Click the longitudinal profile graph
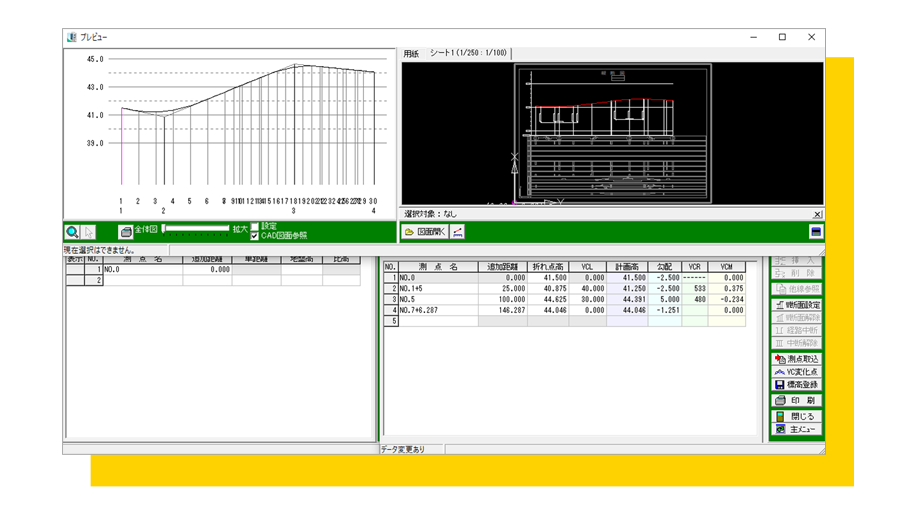Screen dimensions: 916x515 click(230, 134)
